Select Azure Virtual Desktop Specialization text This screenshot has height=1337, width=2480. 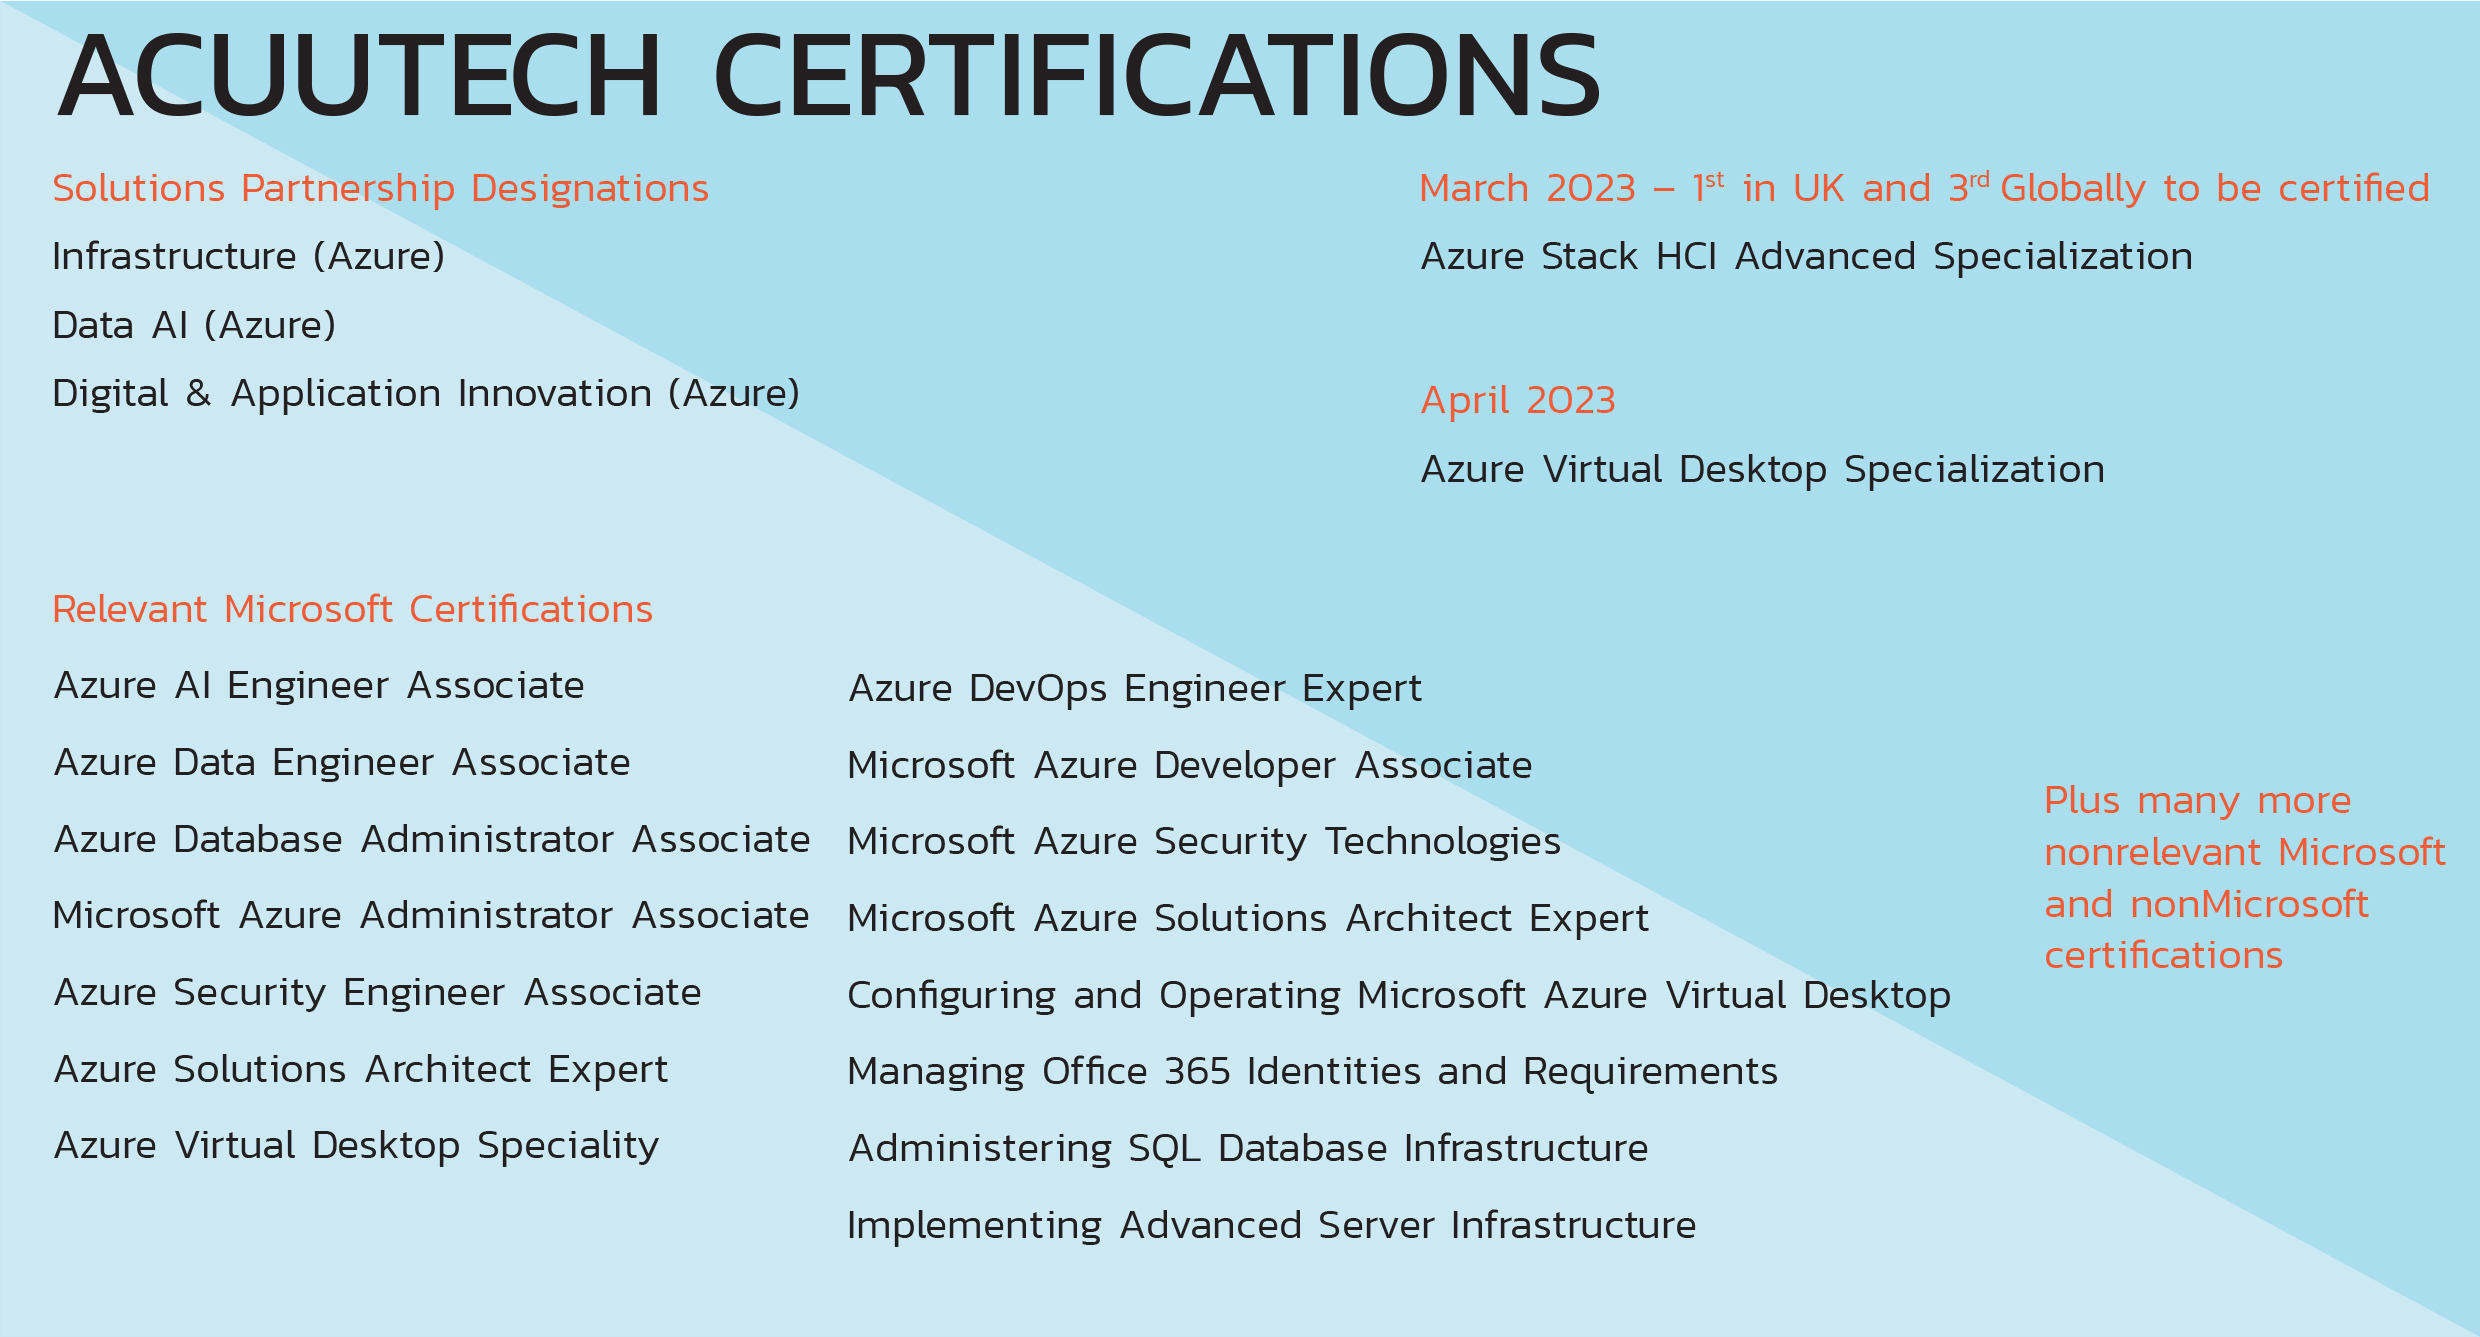[x=1762, y=470]
